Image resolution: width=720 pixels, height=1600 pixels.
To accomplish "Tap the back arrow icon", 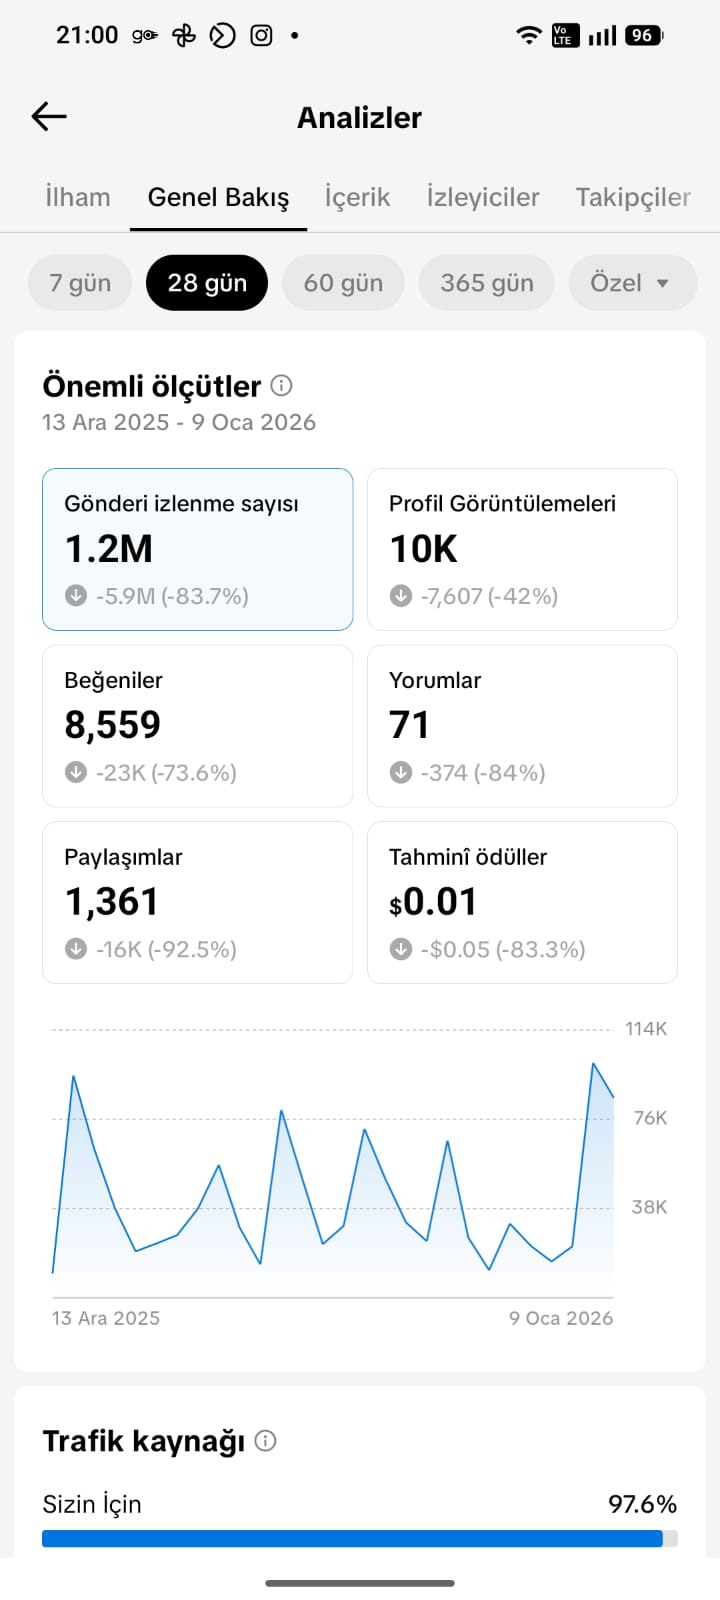I will (49, 116).
